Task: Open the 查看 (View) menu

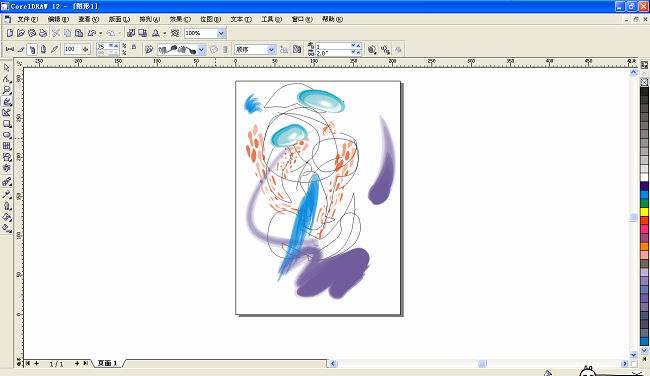Action: pyautogui.click(x=89, y=19)
